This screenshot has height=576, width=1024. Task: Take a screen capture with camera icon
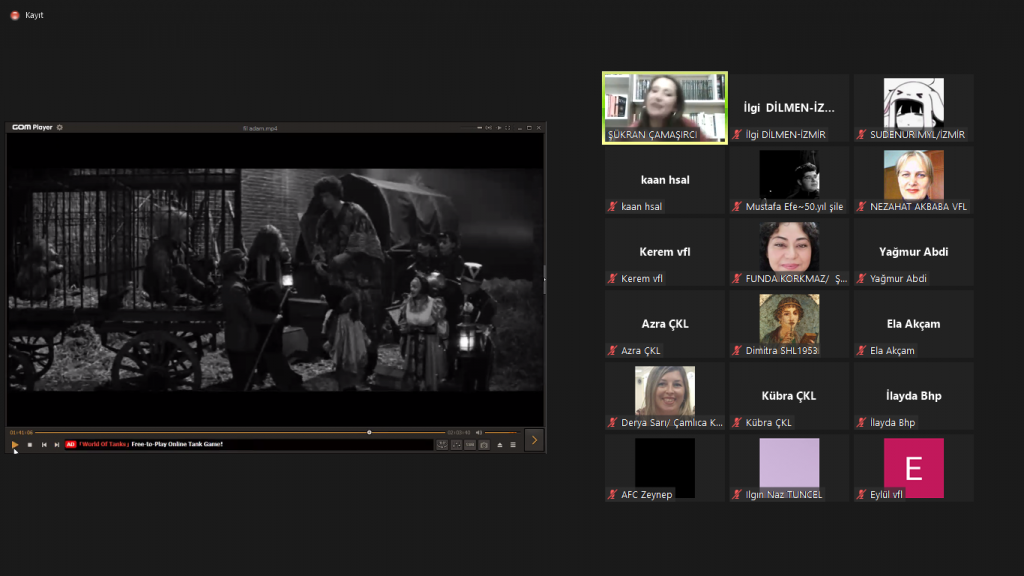[x=484, y=444]
